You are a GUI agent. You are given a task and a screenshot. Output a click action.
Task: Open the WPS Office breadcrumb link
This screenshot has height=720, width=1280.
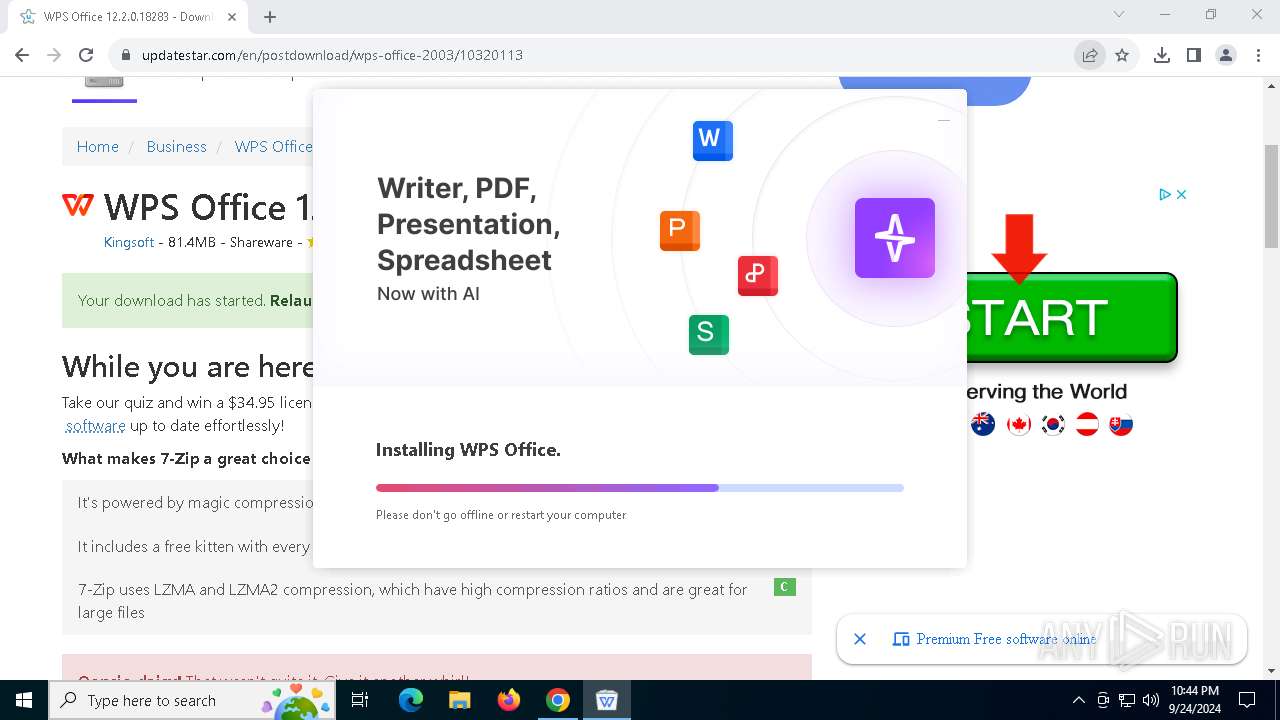click(273, 146)
